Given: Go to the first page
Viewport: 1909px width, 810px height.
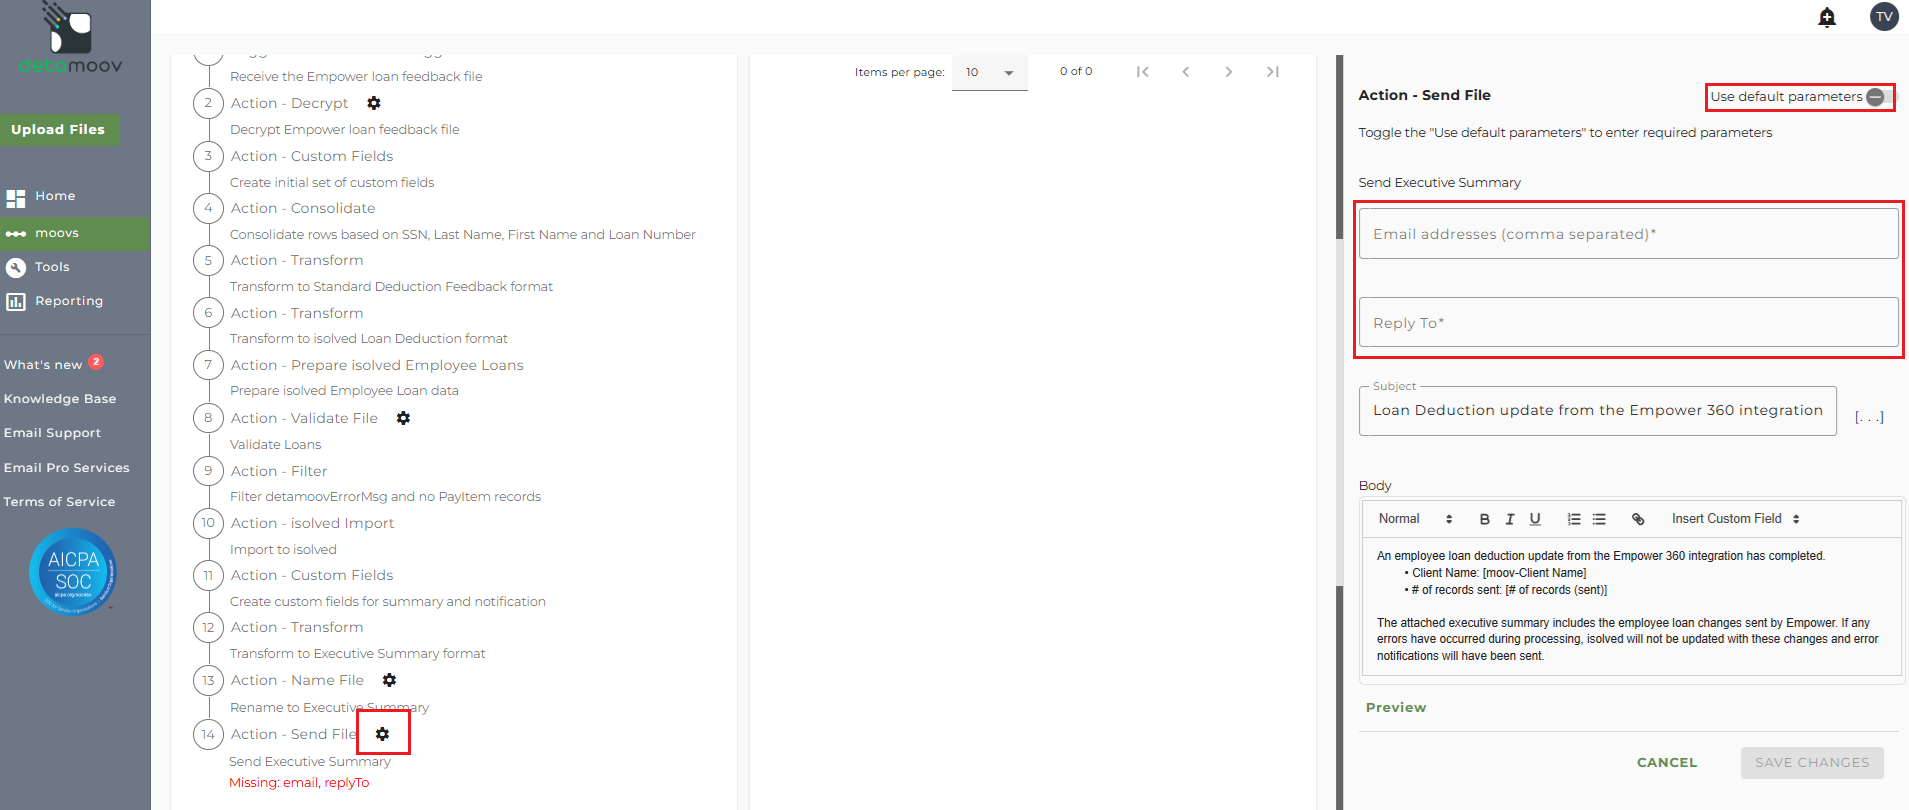Looking at the screenshot, I should 1143,72.
